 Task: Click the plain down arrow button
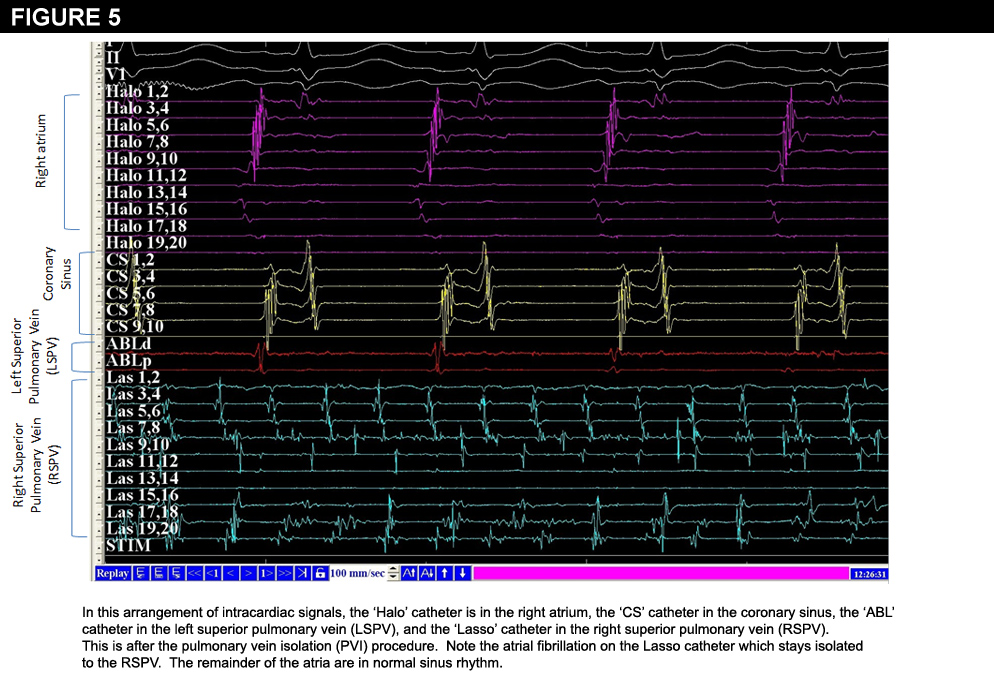[462, 573]
